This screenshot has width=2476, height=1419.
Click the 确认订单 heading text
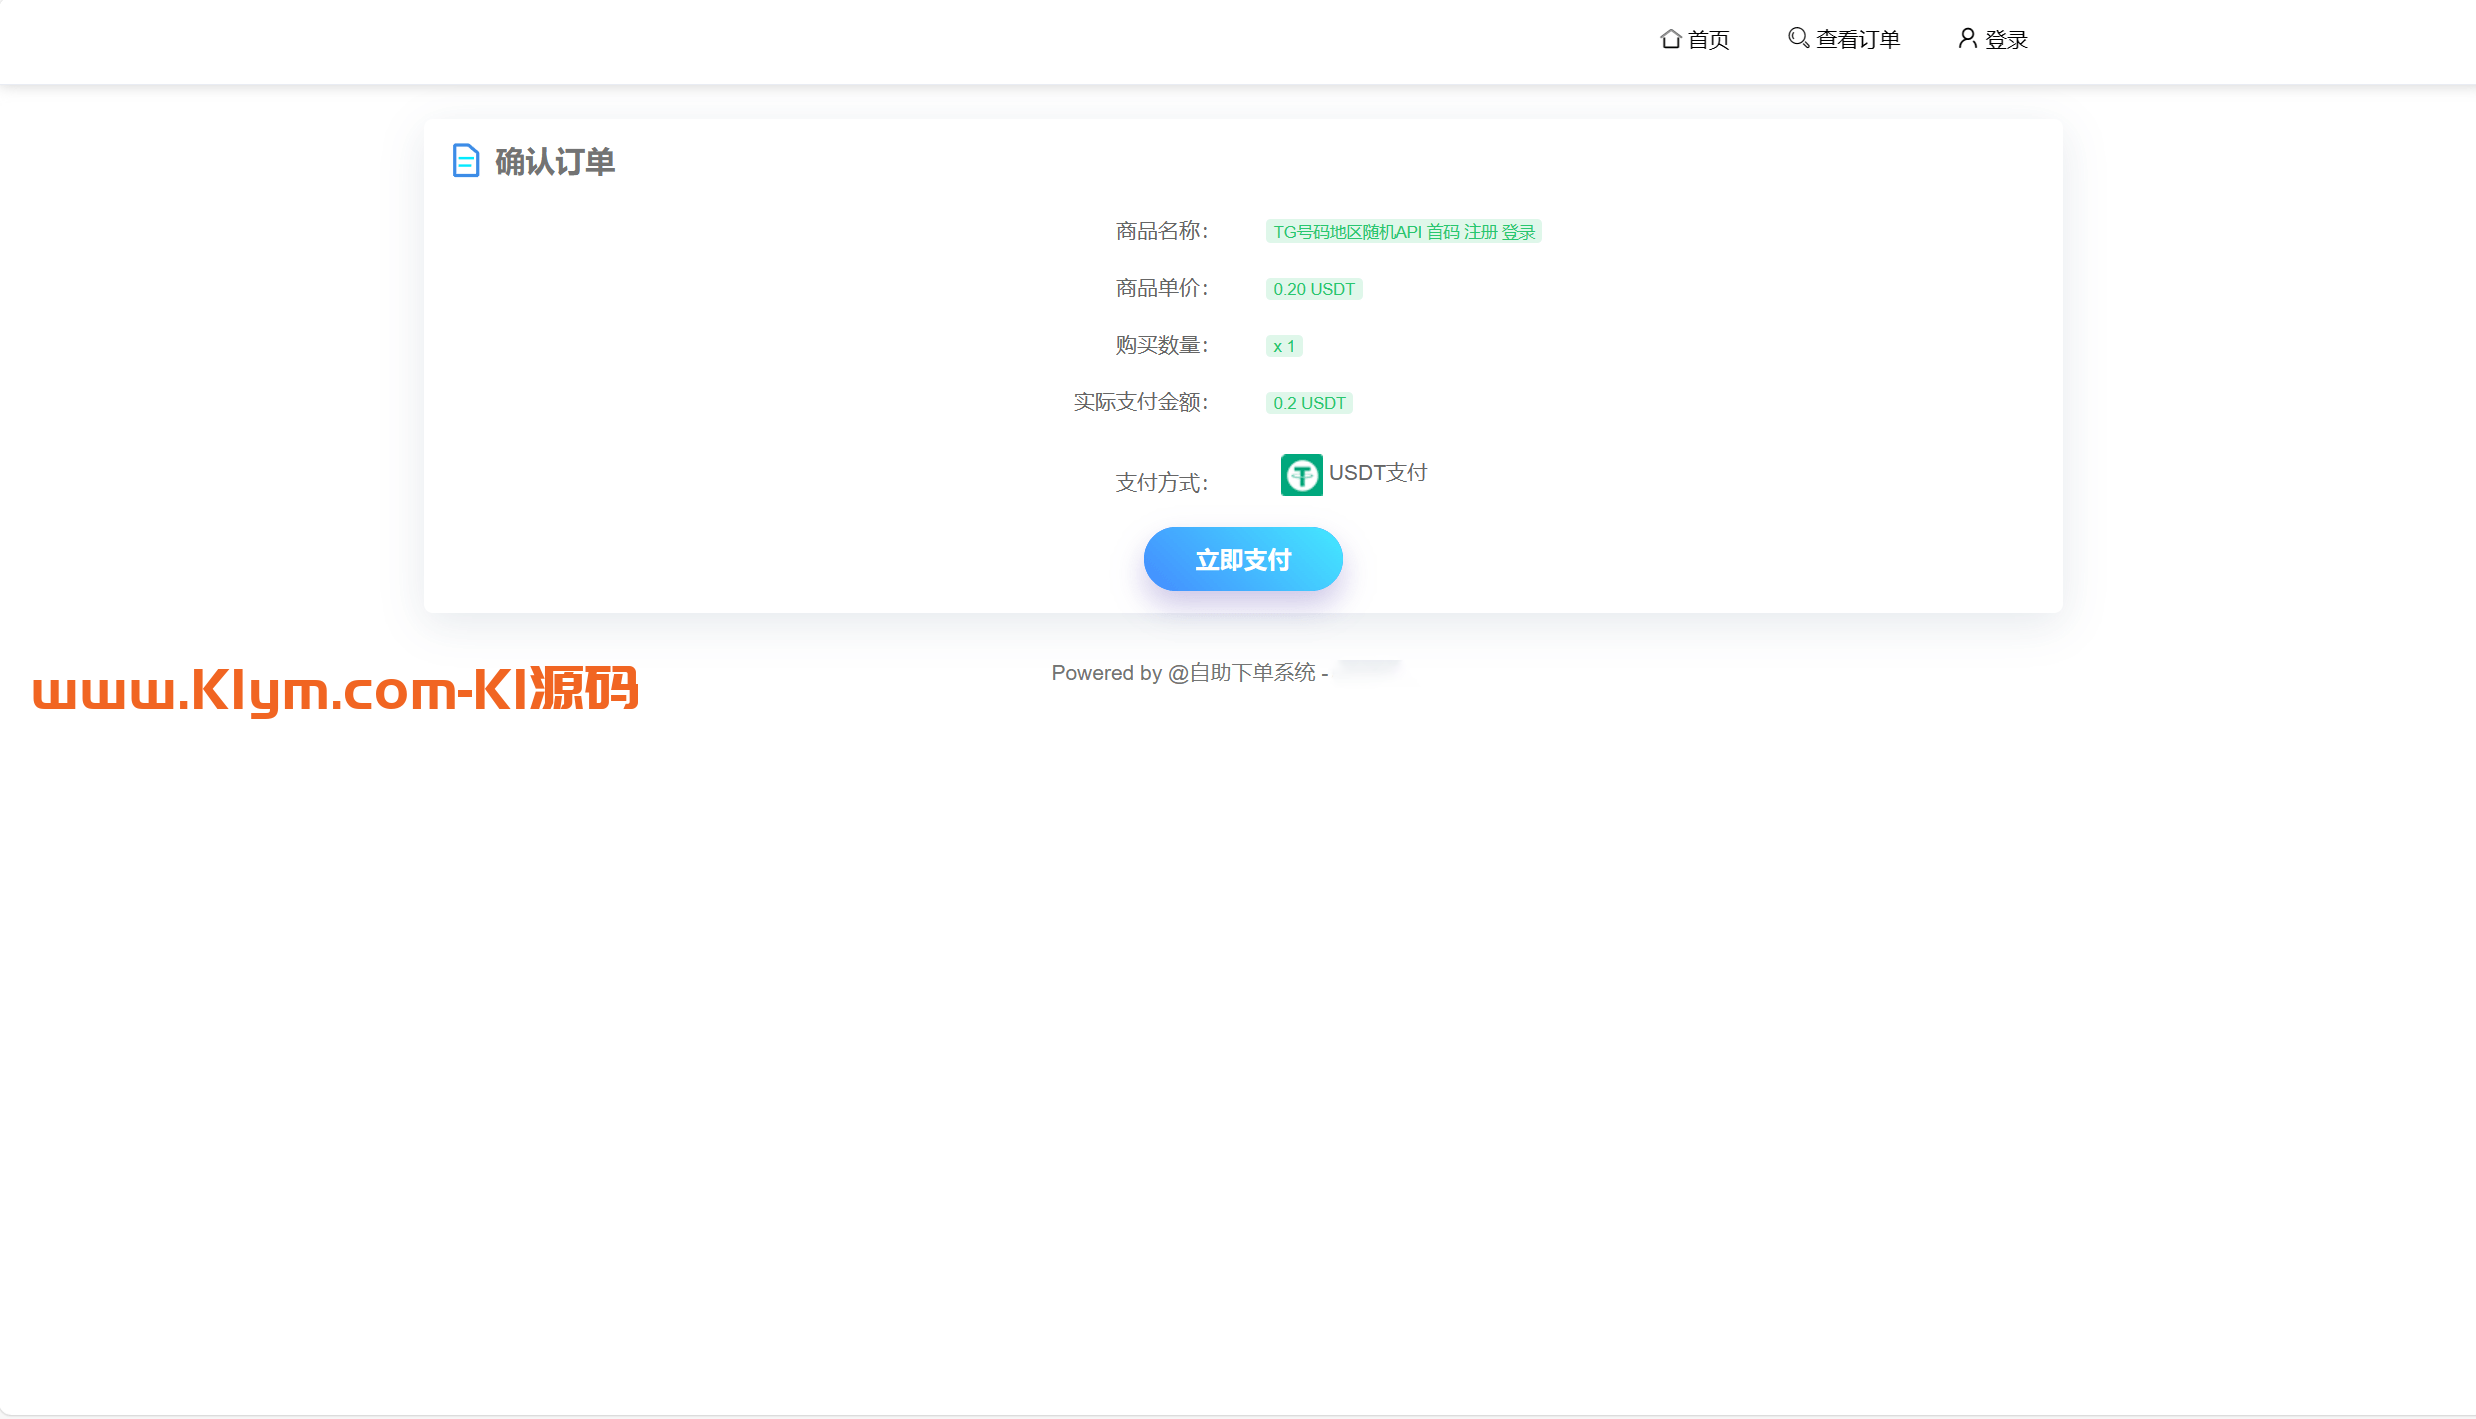pyautogui.click(x=554, y=162)
